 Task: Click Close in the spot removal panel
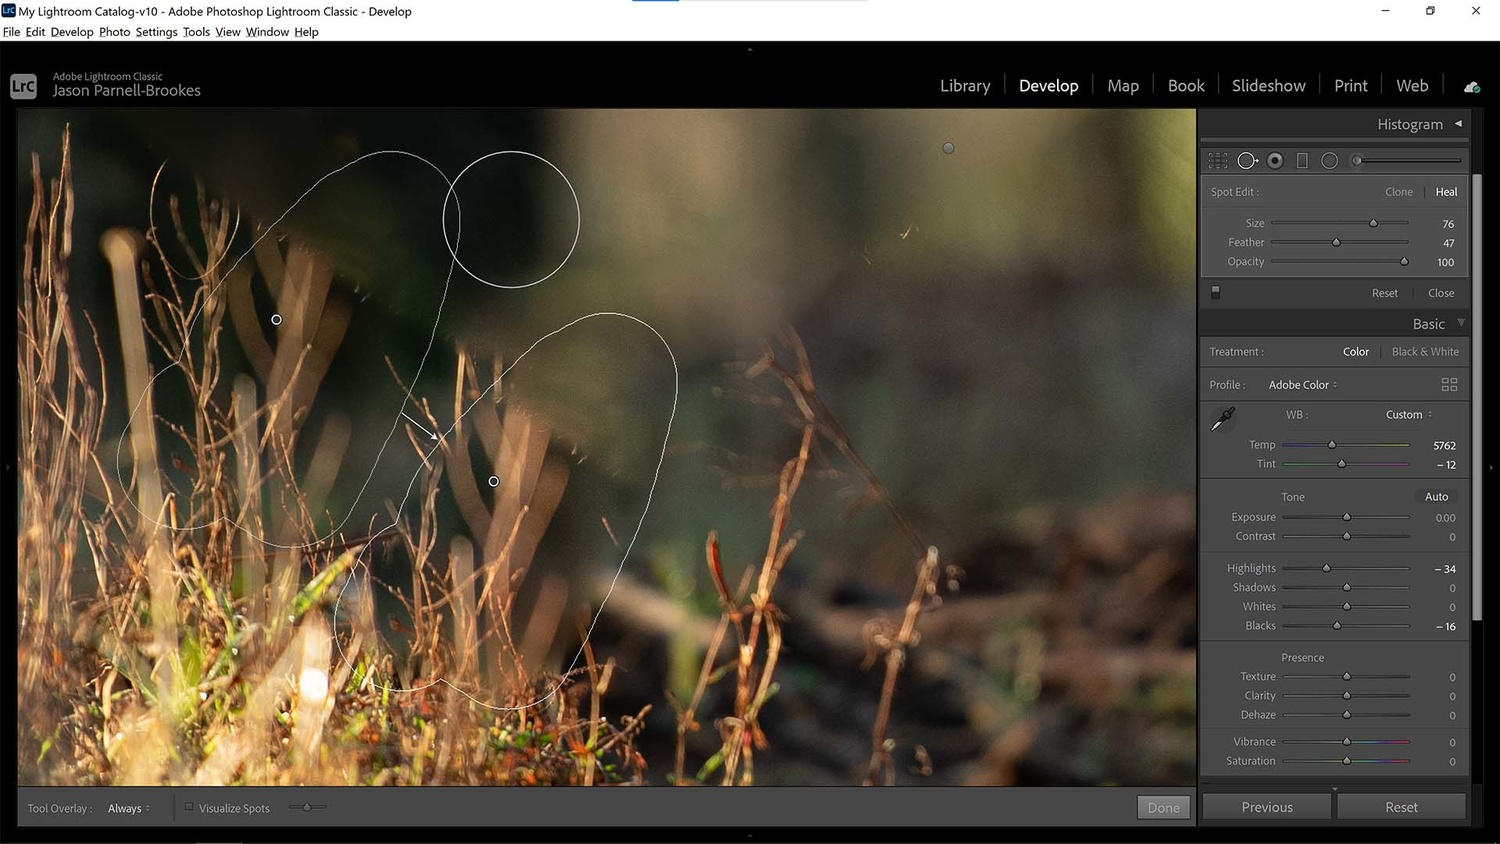pos(1441,293)
